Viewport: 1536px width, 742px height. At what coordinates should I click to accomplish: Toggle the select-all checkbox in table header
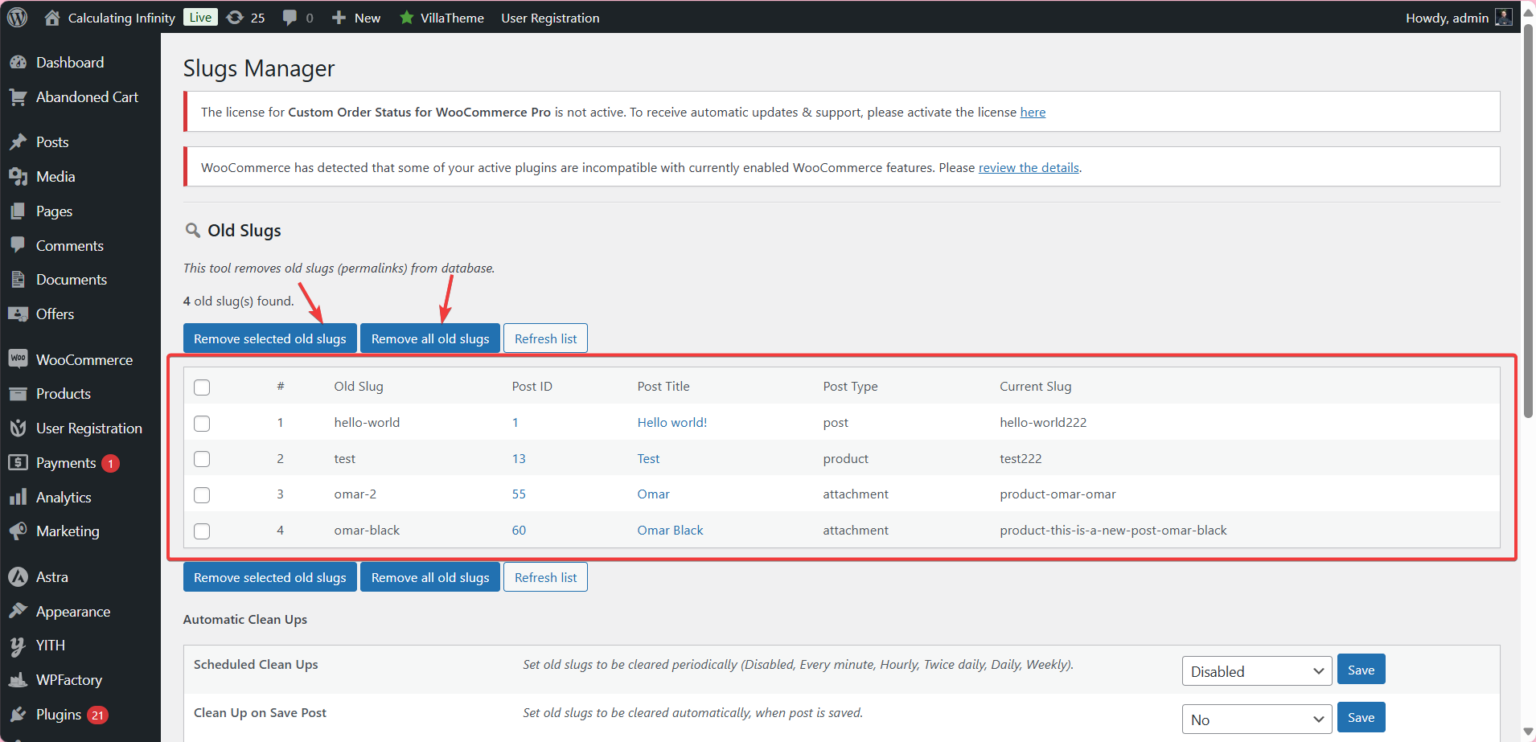(x=201, y=387)
